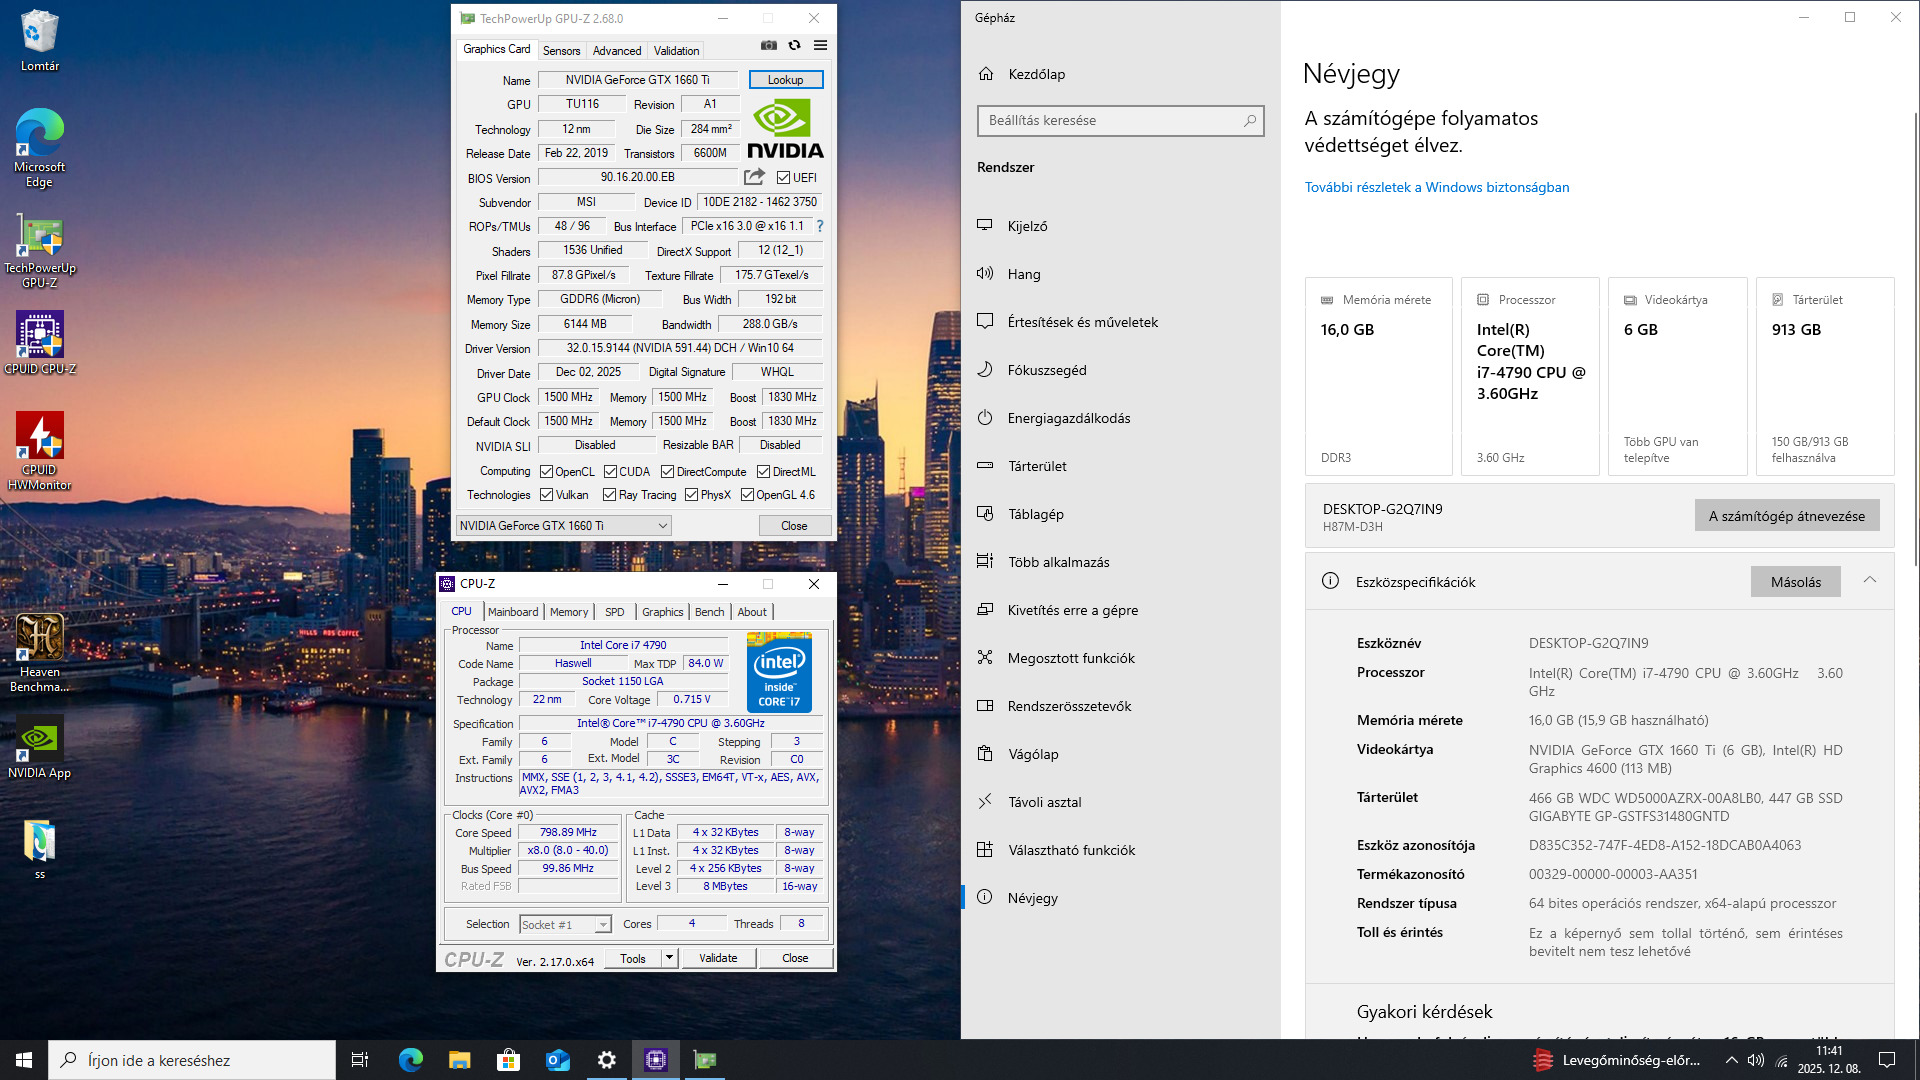The height and width of the screenshot is (1080, 1920).
Task: Switch to the Mainboard tab in CPU-Z
Action: click(513, 612)
